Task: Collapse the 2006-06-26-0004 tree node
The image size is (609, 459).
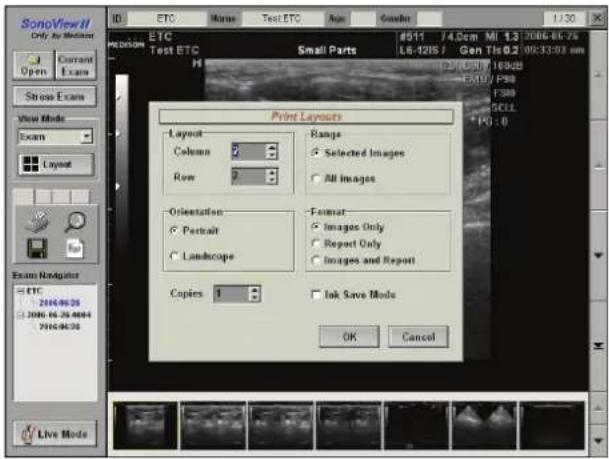Action: click(x=21, y=315)
